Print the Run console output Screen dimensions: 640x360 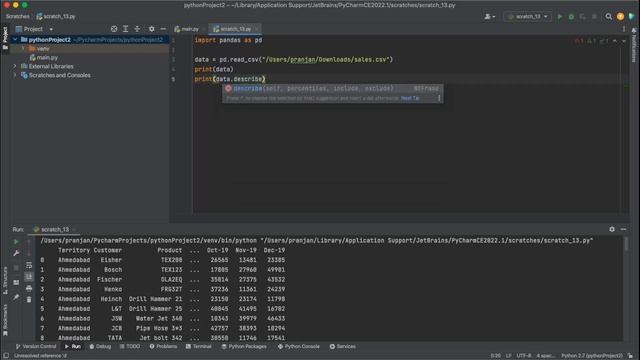29,289
